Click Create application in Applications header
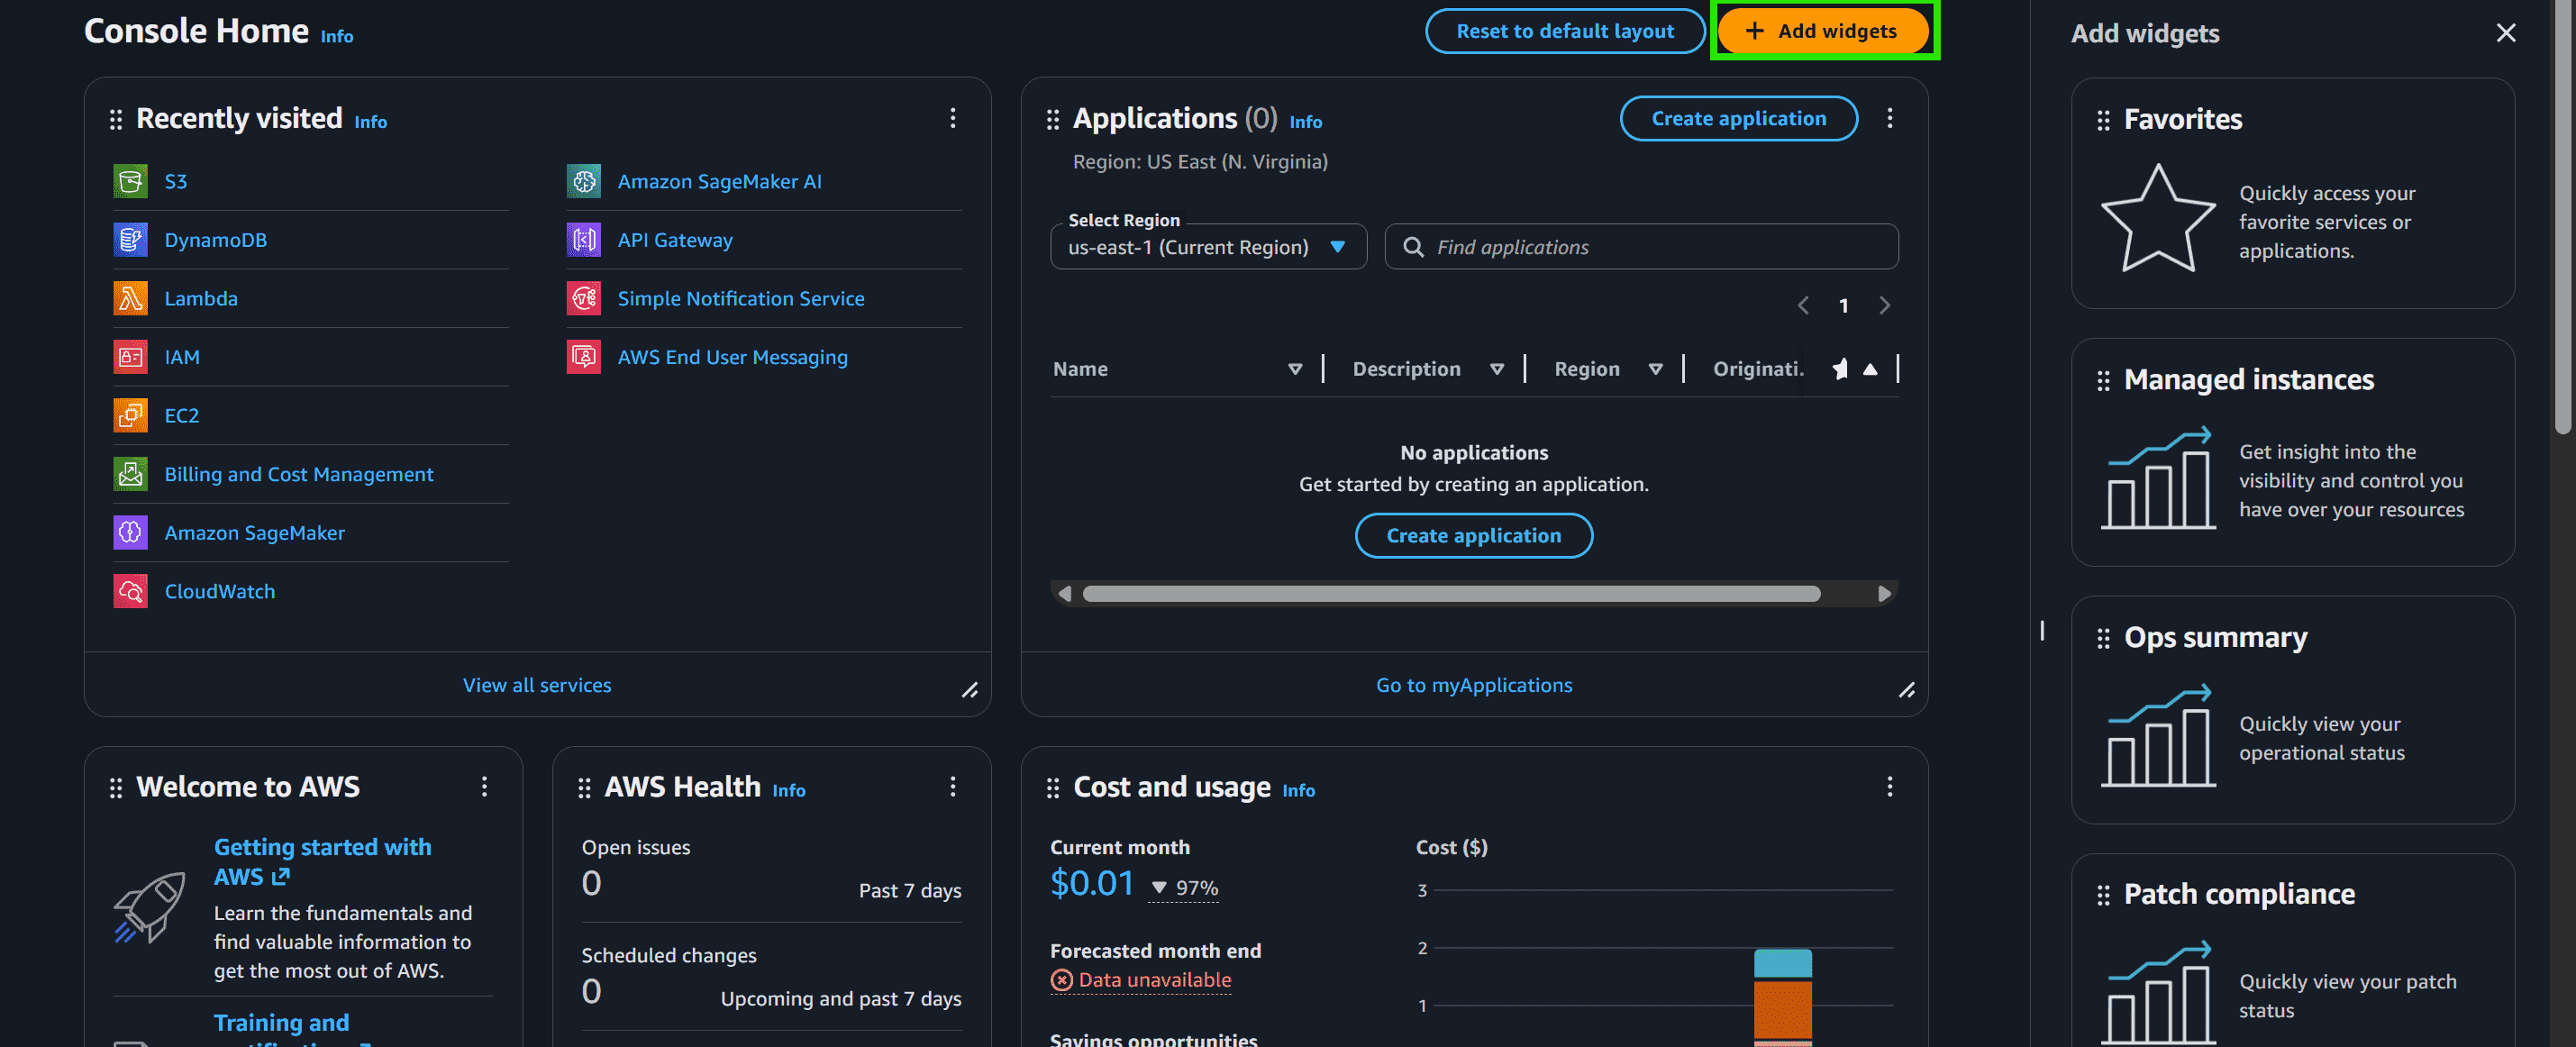Image resolution: width=2576 pixels, height=1047 pixels. pyautogui.click(x=1739, y=118)
